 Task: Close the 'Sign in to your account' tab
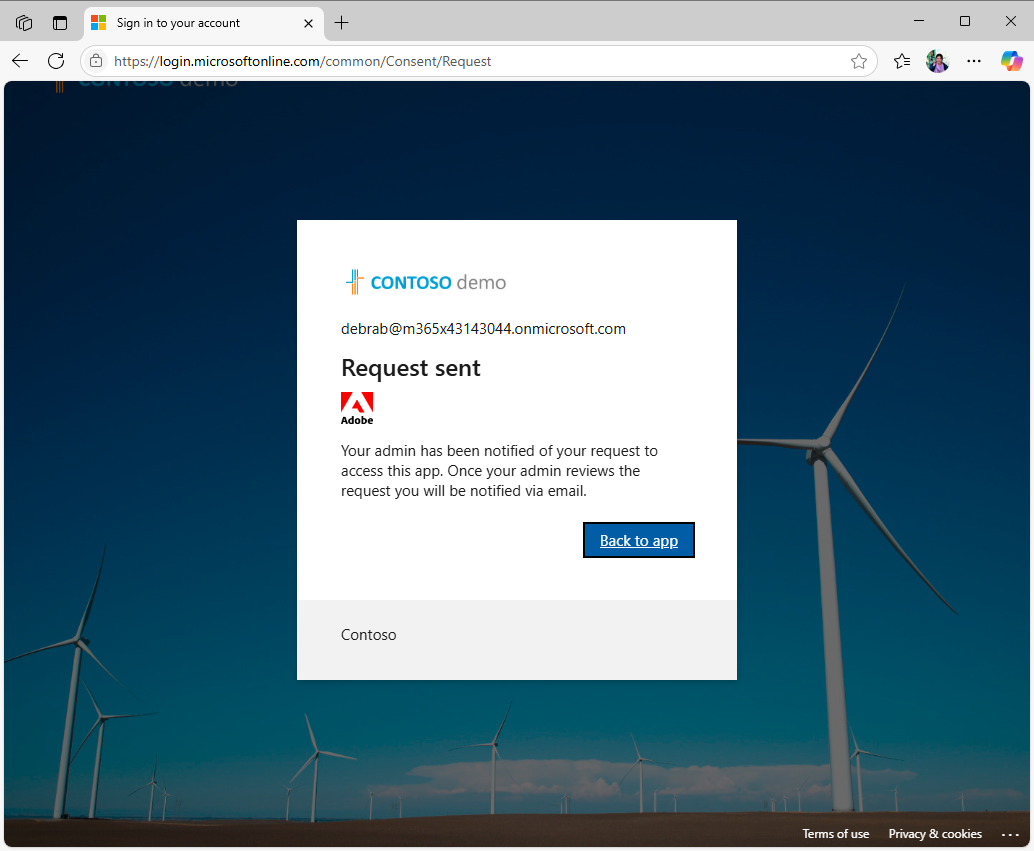point(308,23)
